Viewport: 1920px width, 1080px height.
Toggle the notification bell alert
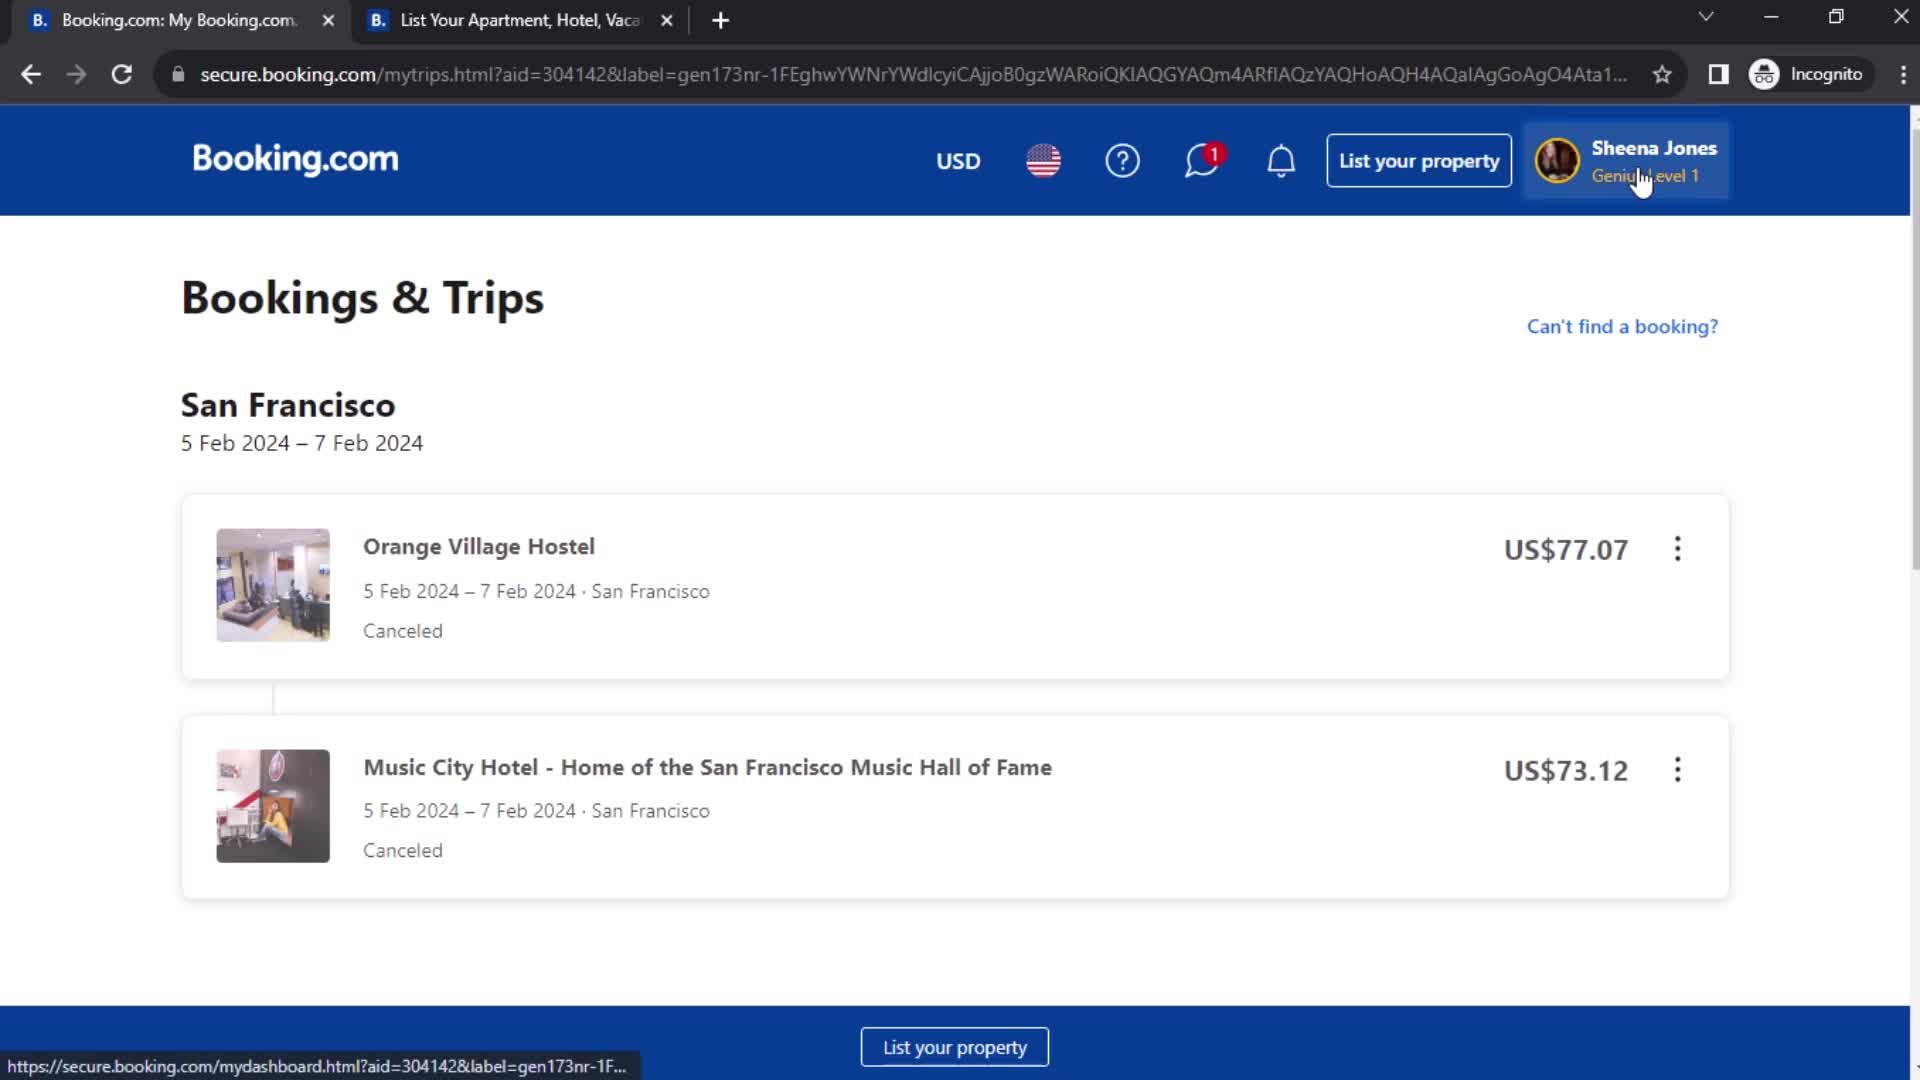pyautogui.click(x=1279, y=160)
